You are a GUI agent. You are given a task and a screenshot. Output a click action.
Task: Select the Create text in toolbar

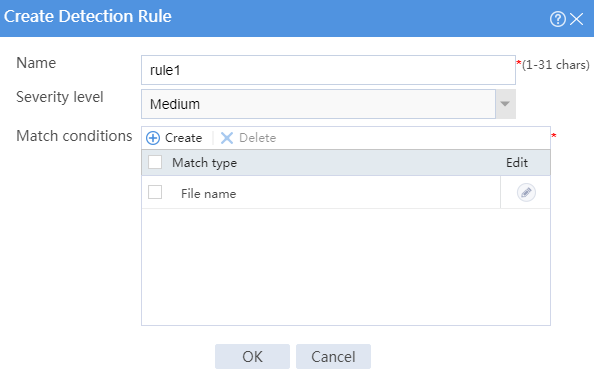click(183, 138)
